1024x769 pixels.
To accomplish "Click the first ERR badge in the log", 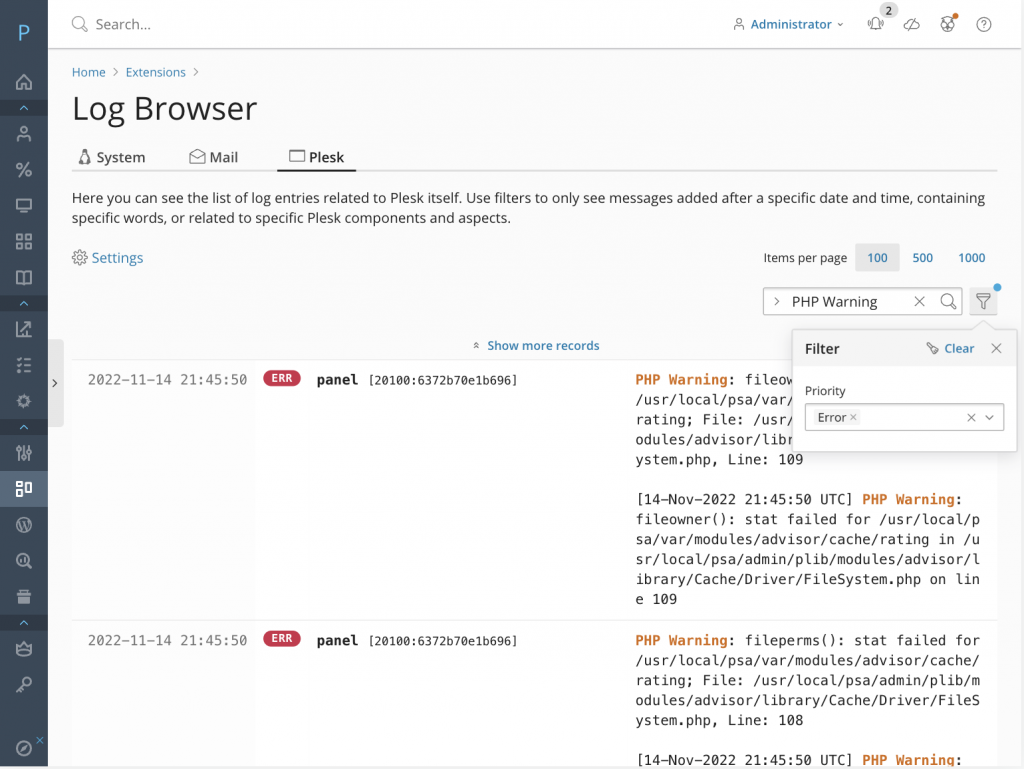I will coord(281,379).
